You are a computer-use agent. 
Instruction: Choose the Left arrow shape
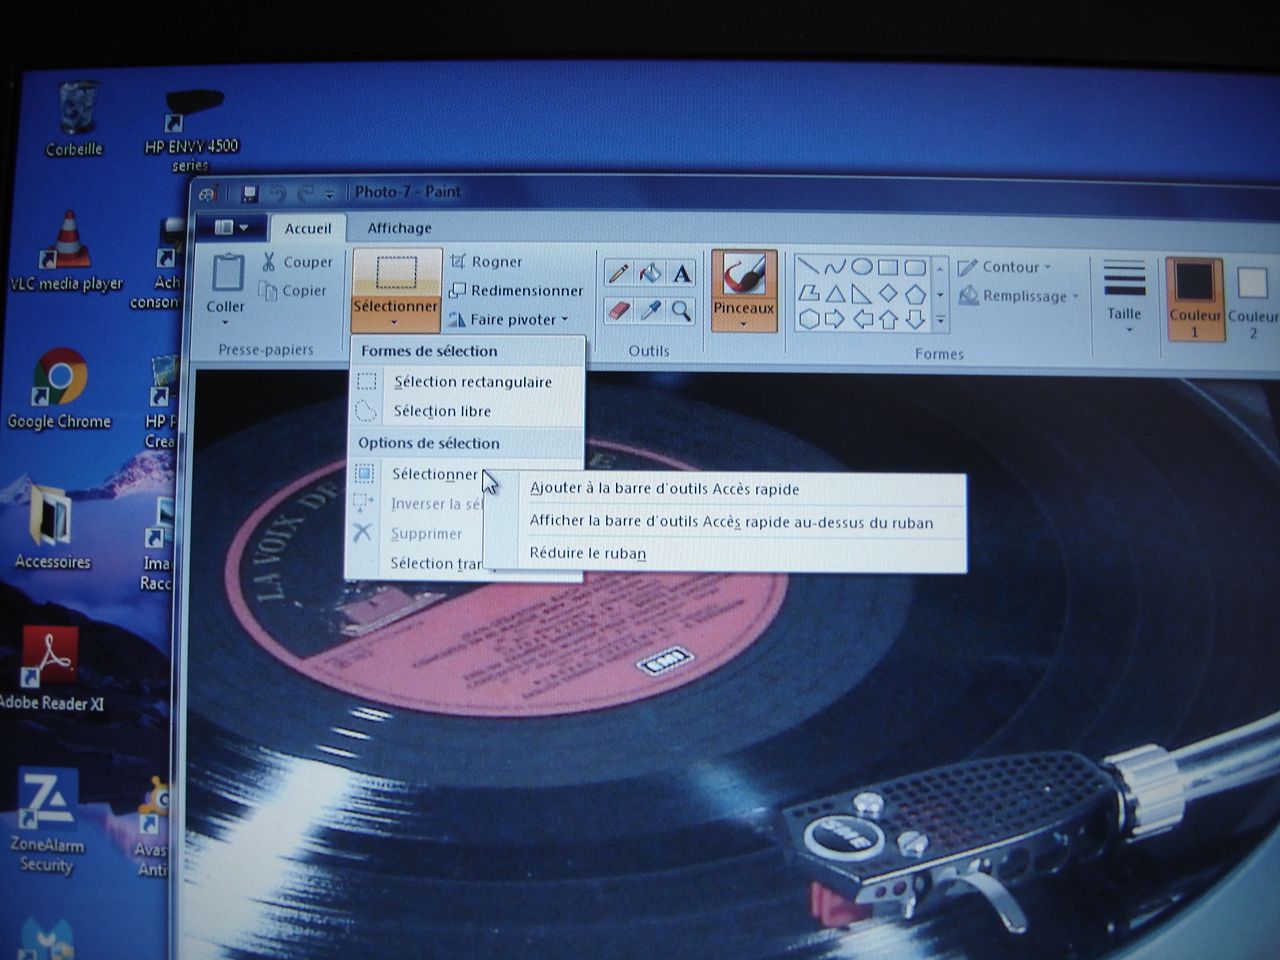pyautogui.click(x=861, y=320)
